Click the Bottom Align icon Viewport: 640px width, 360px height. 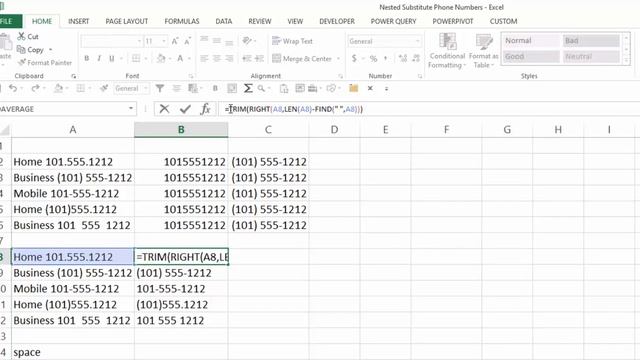pos(229,41)
